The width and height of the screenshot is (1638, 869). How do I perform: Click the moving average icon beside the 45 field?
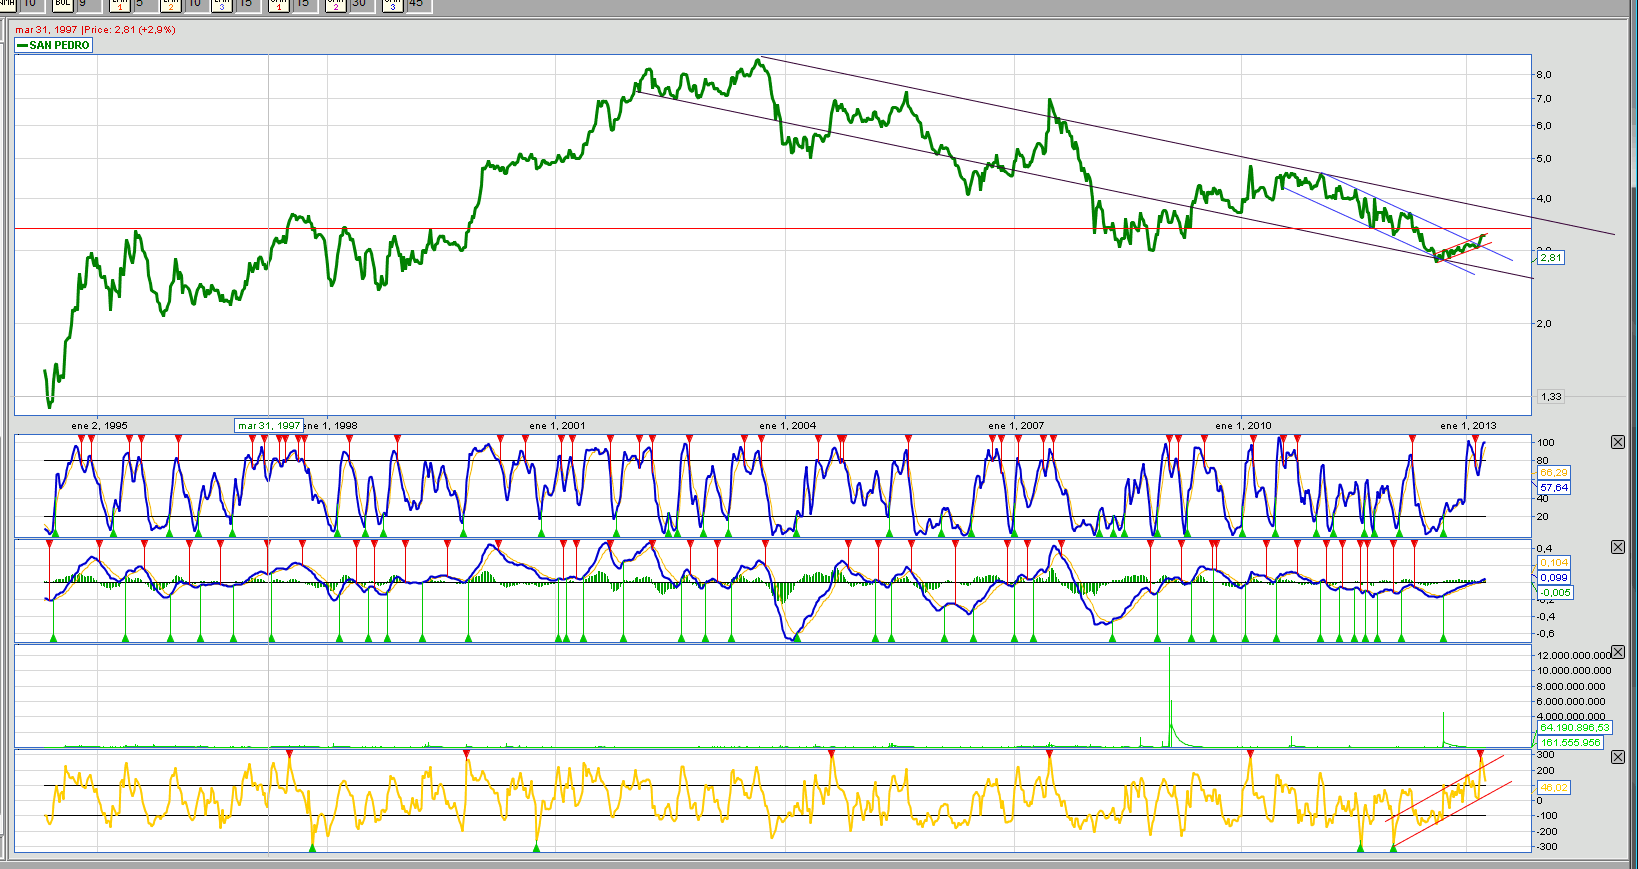[x=392, y=4]
